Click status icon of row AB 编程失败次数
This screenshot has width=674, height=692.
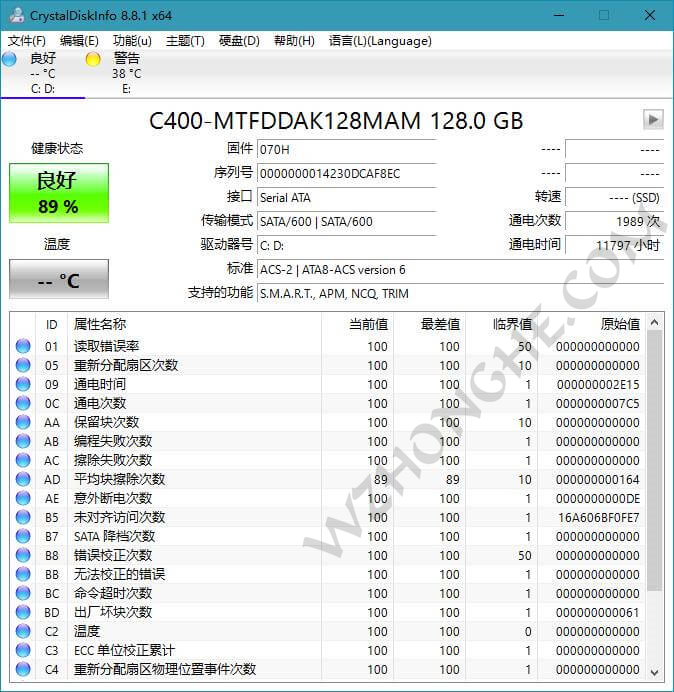(23, 441)
